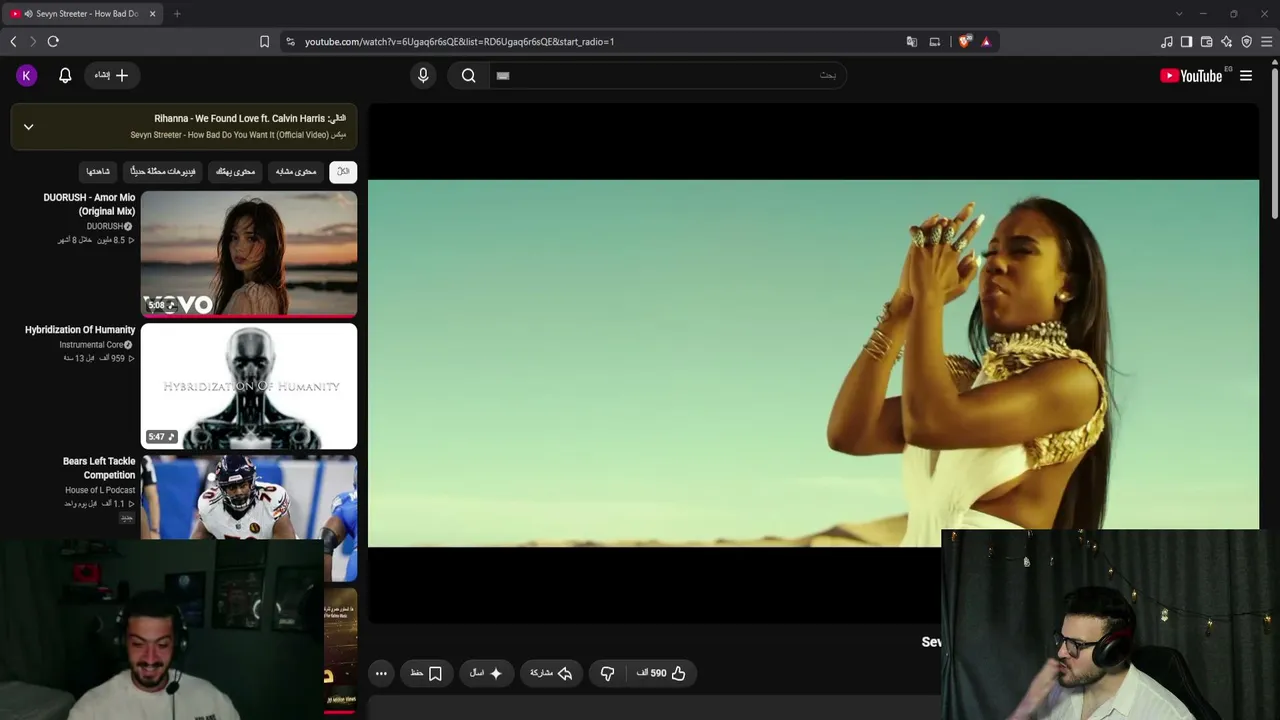Screen dimensions: 1280x720
Task: Open a new browser tab
Action: (177, 14)
